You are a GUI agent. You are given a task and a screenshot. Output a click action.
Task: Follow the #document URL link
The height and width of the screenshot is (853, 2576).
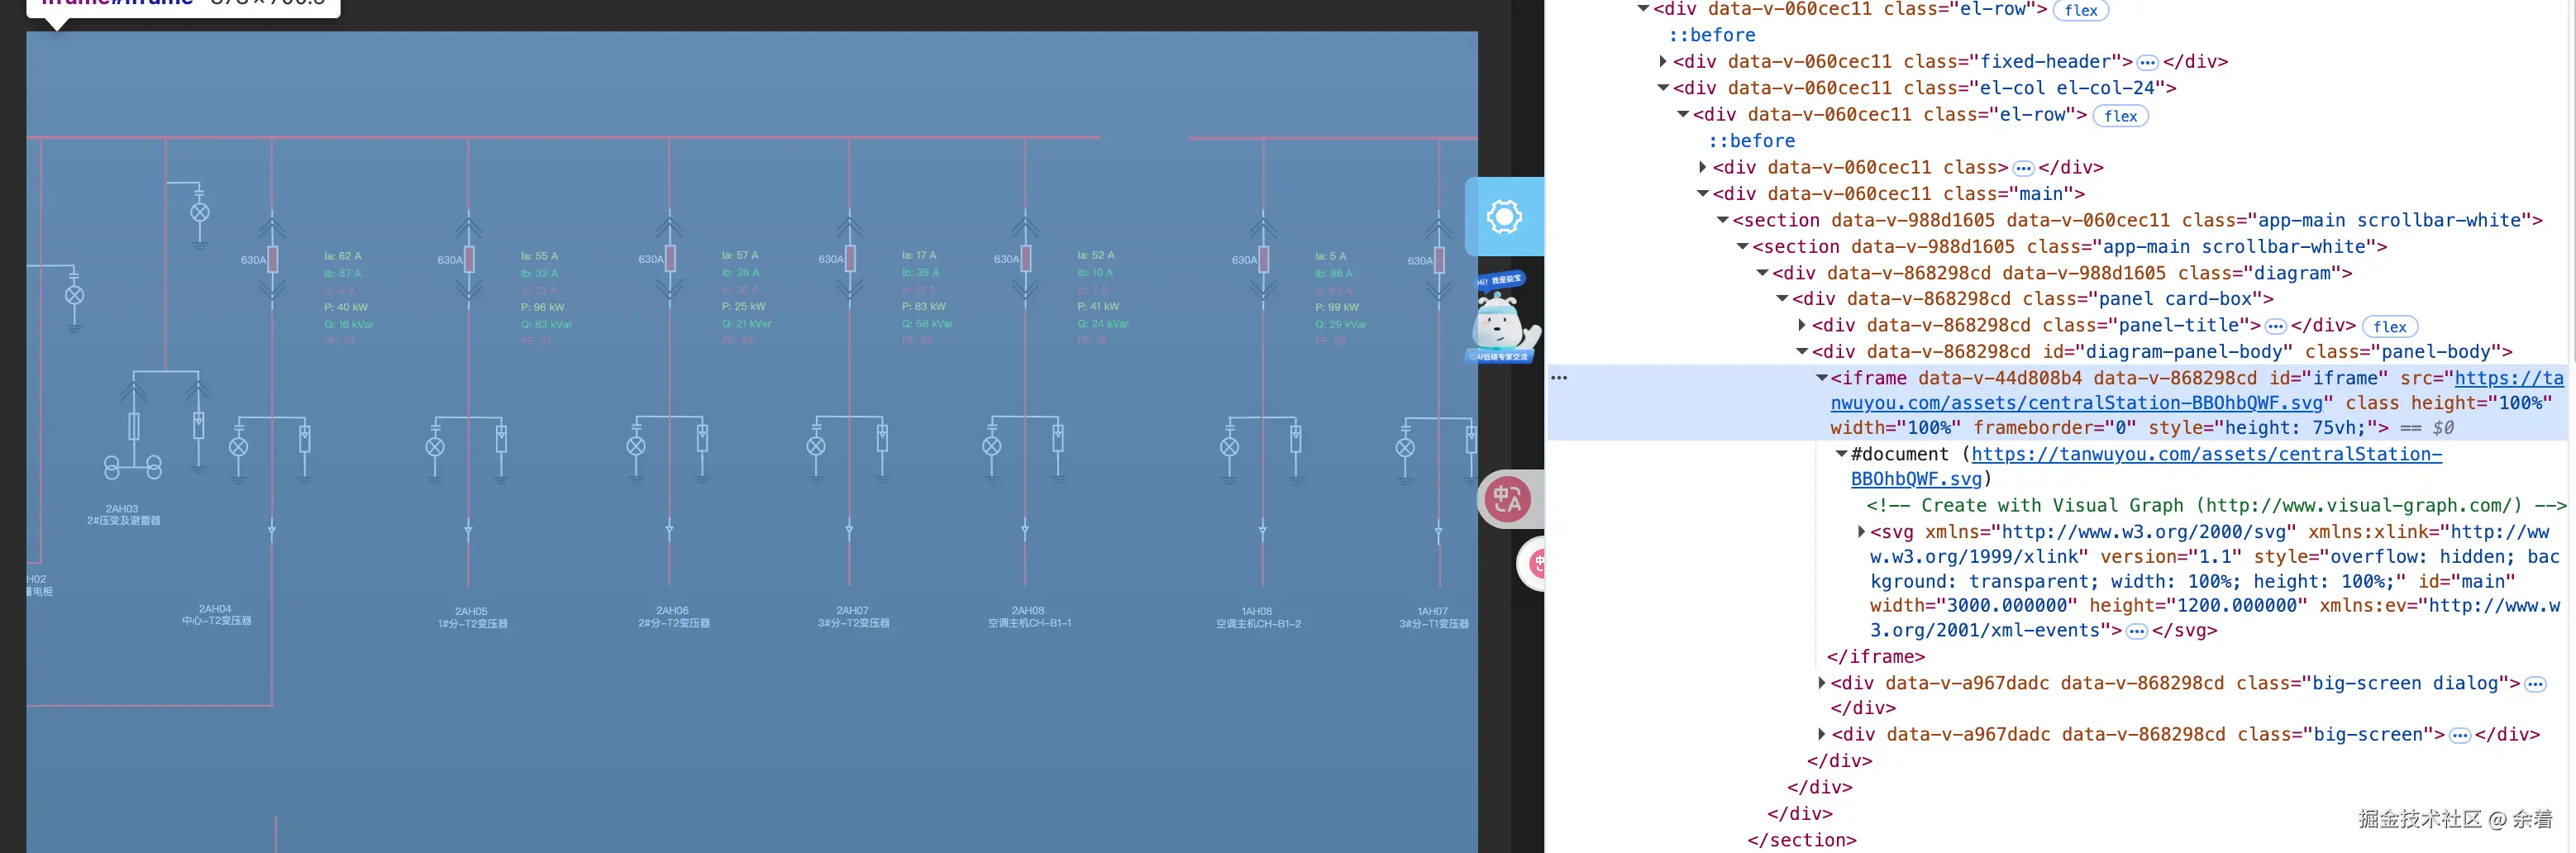[x=2205, y=454]
